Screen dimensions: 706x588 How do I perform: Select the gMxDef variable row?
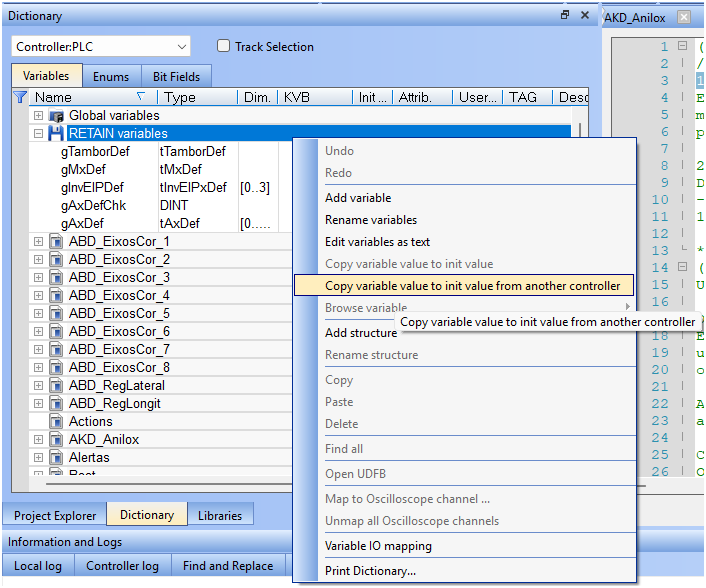pyautogui.click(x=161, y=170)
